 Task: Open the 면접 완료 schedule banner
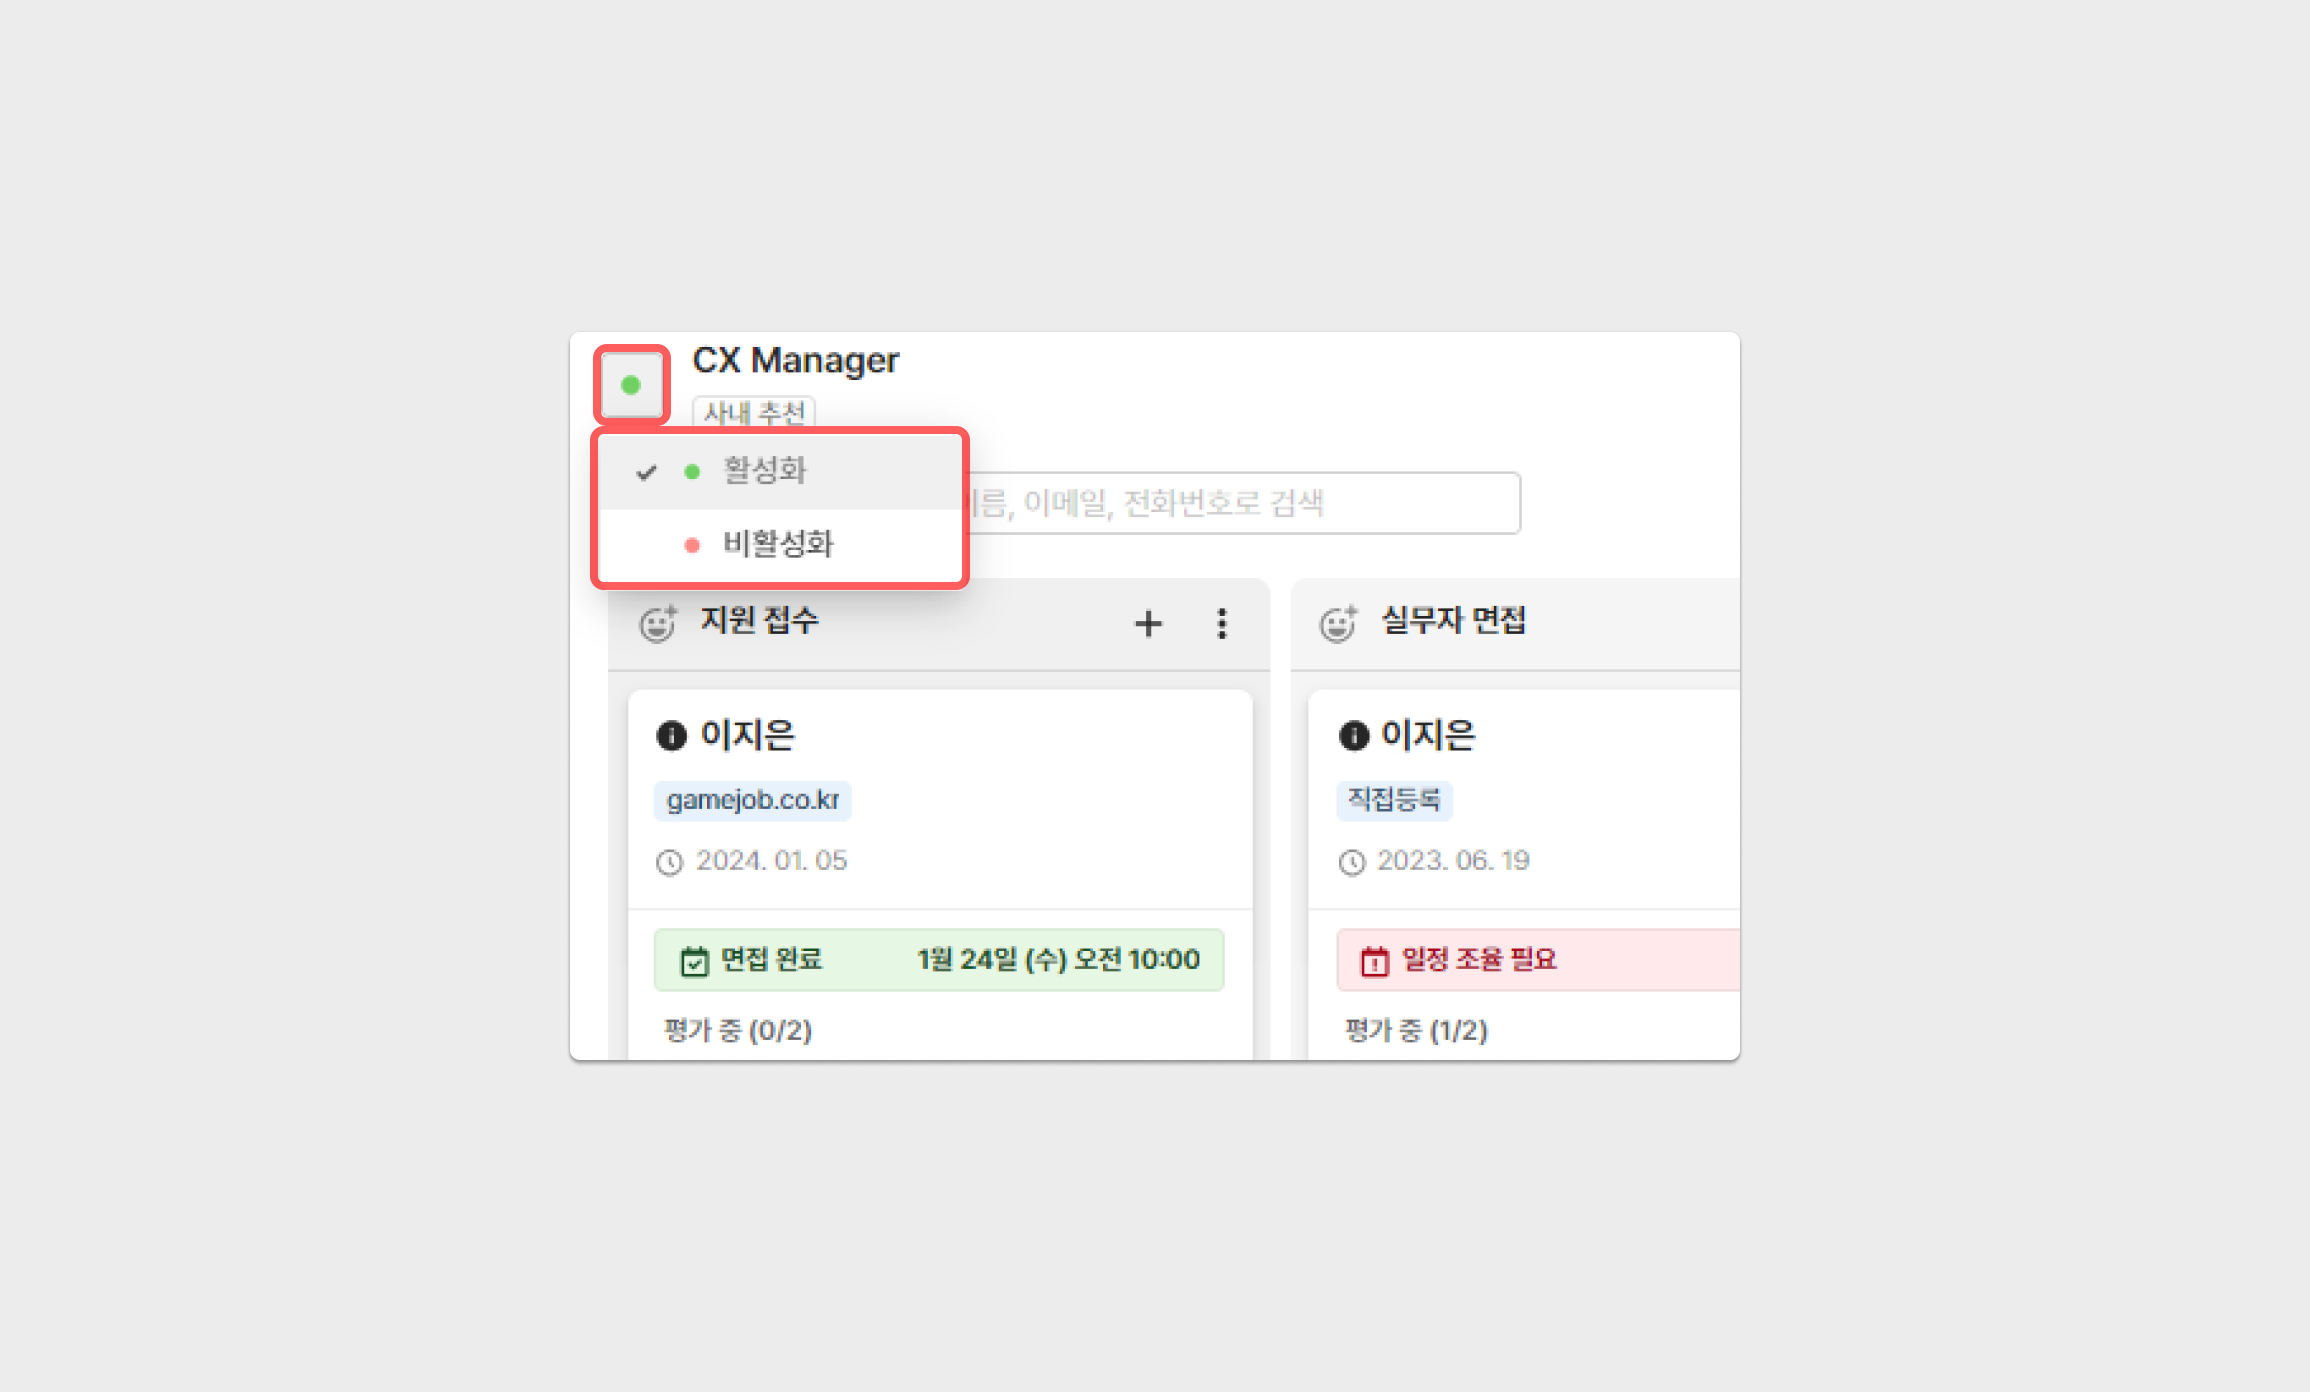coord(938,960)
